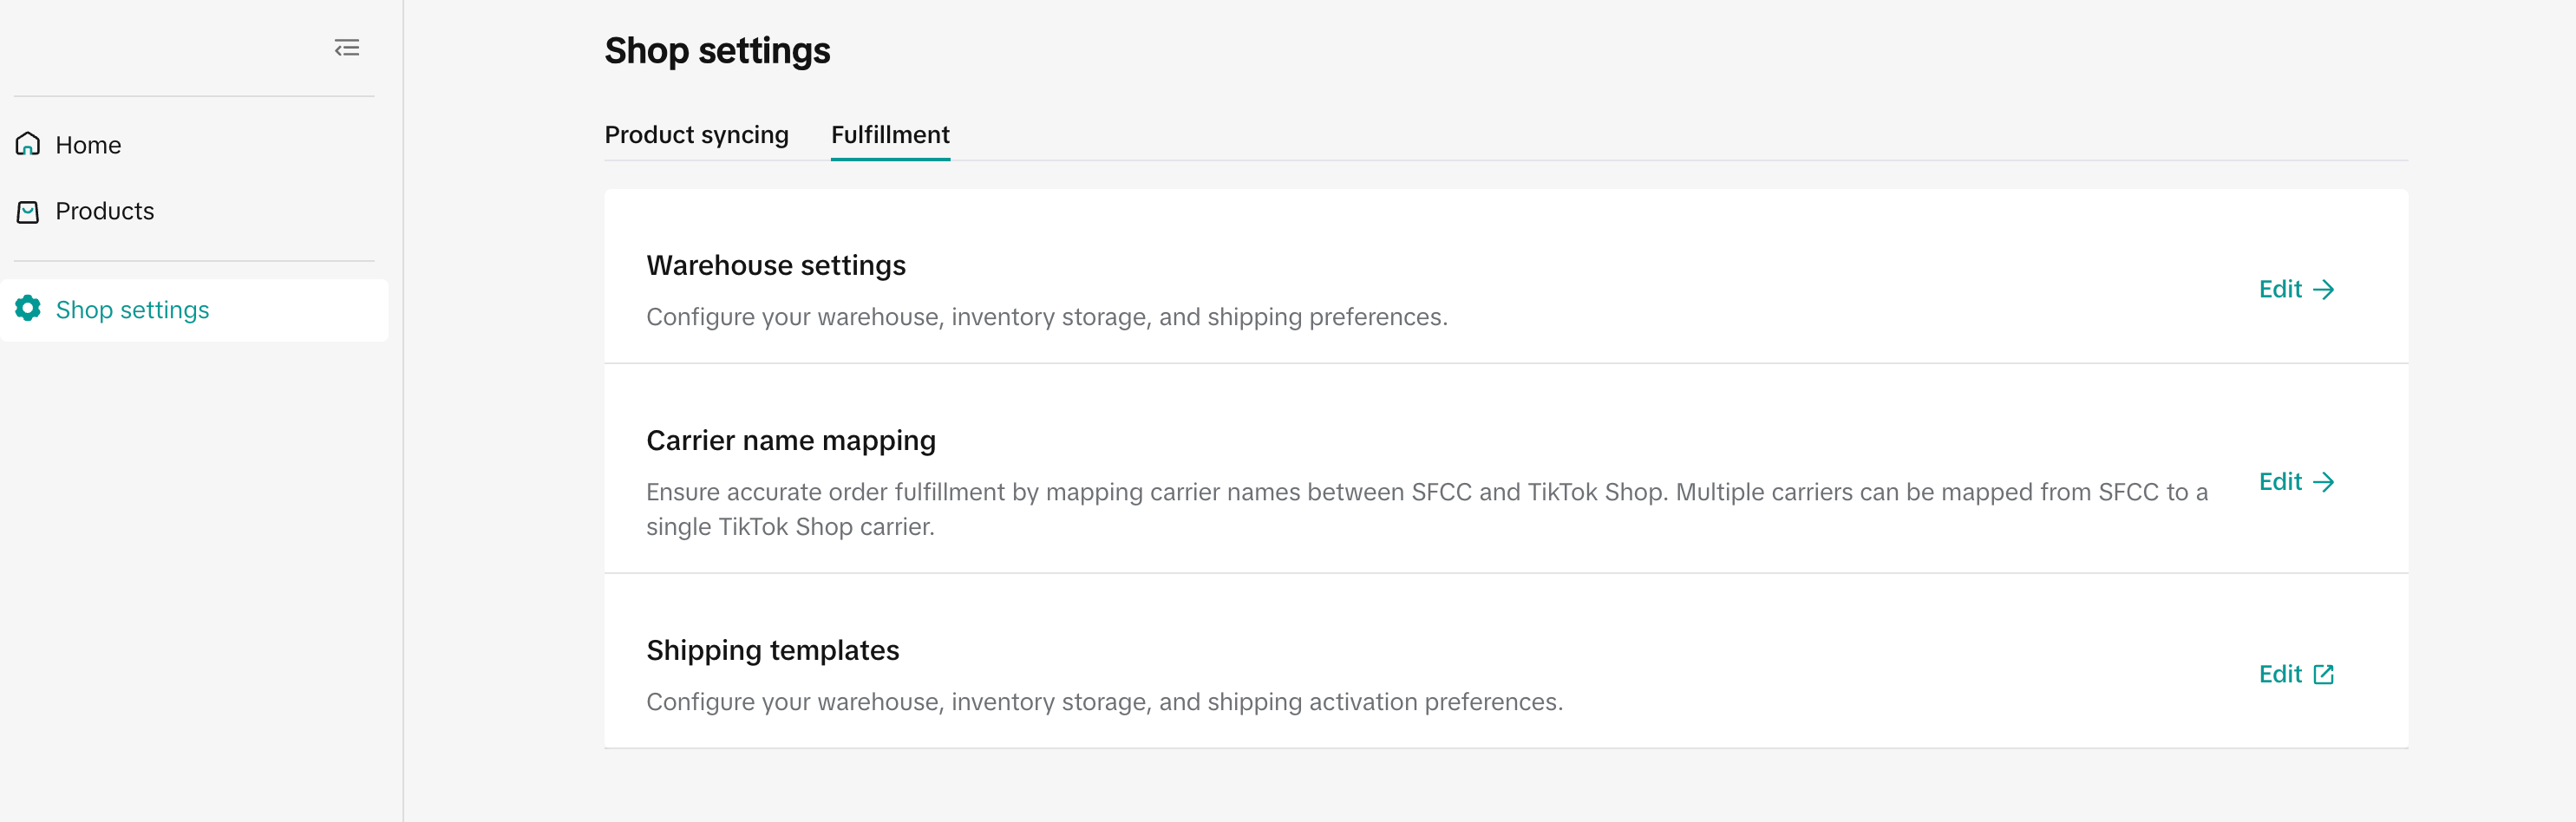Screen dimensions: 2576x822
Task: Switch to the Product syncing tab
Action: pos(696,135)
